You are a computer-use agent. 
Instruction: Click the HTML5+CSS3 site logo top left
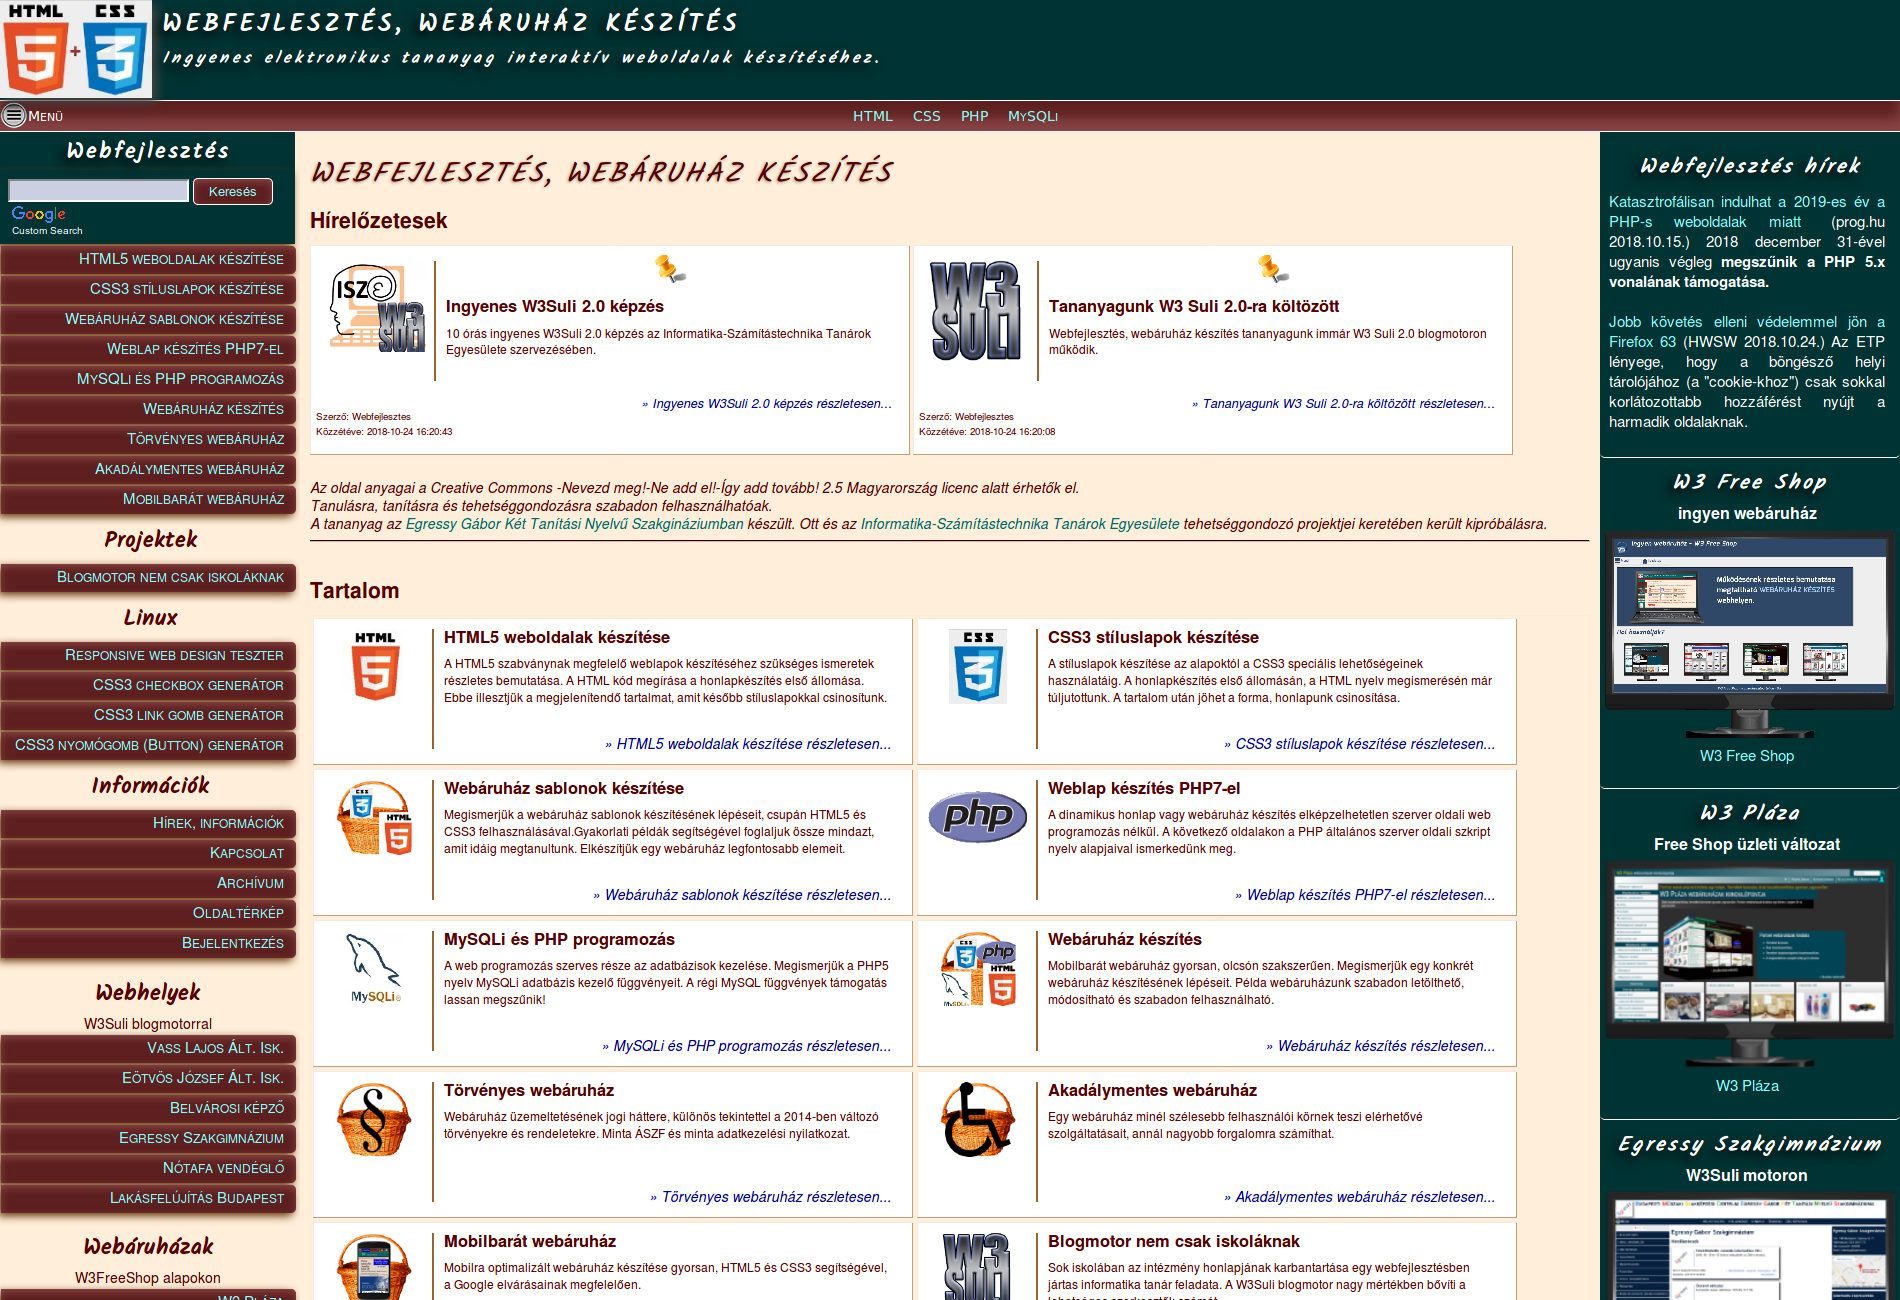(x=77, y=50)
